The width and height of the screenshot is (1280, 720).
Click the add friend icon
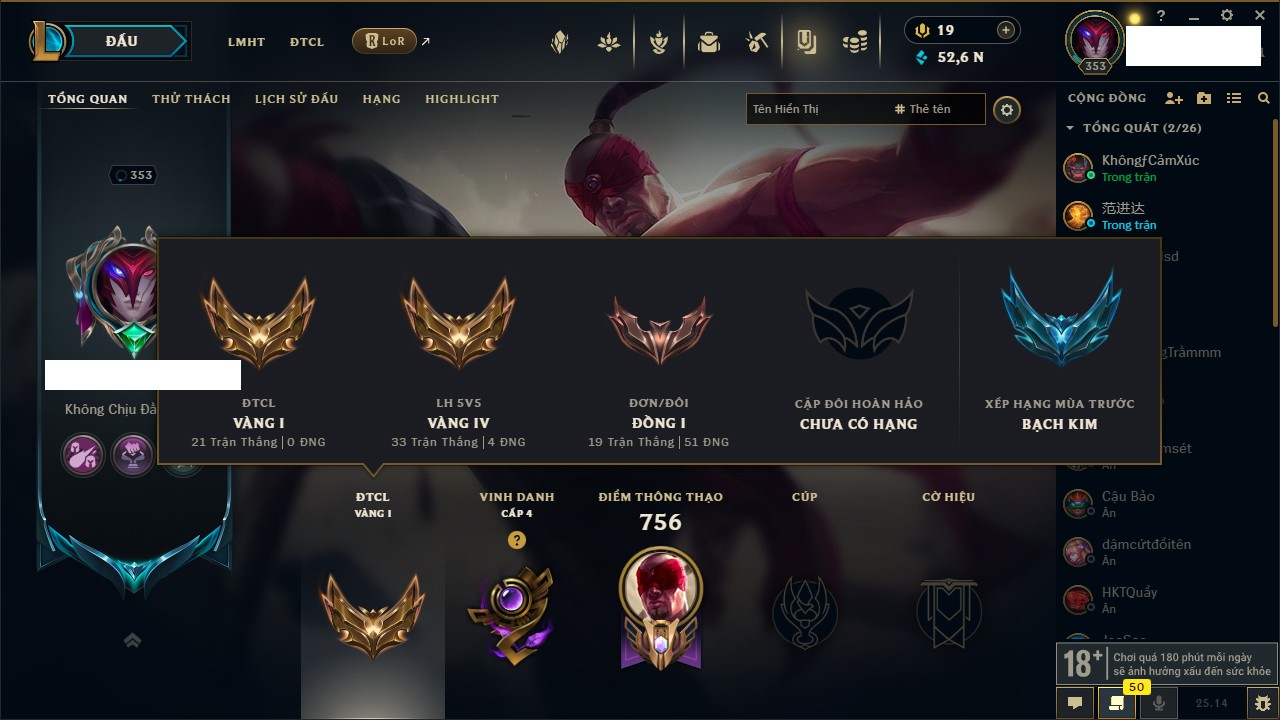pos(1174,98)
